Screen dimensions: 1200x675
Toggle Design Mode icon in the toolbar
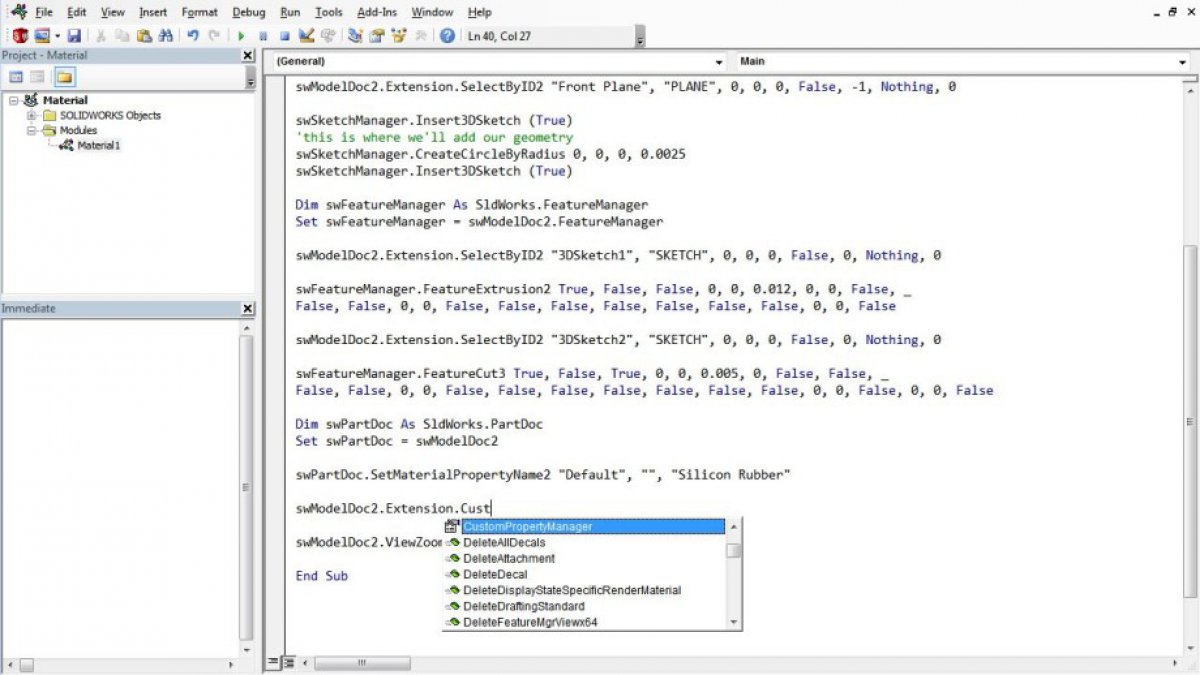click(x=306, y=36)
